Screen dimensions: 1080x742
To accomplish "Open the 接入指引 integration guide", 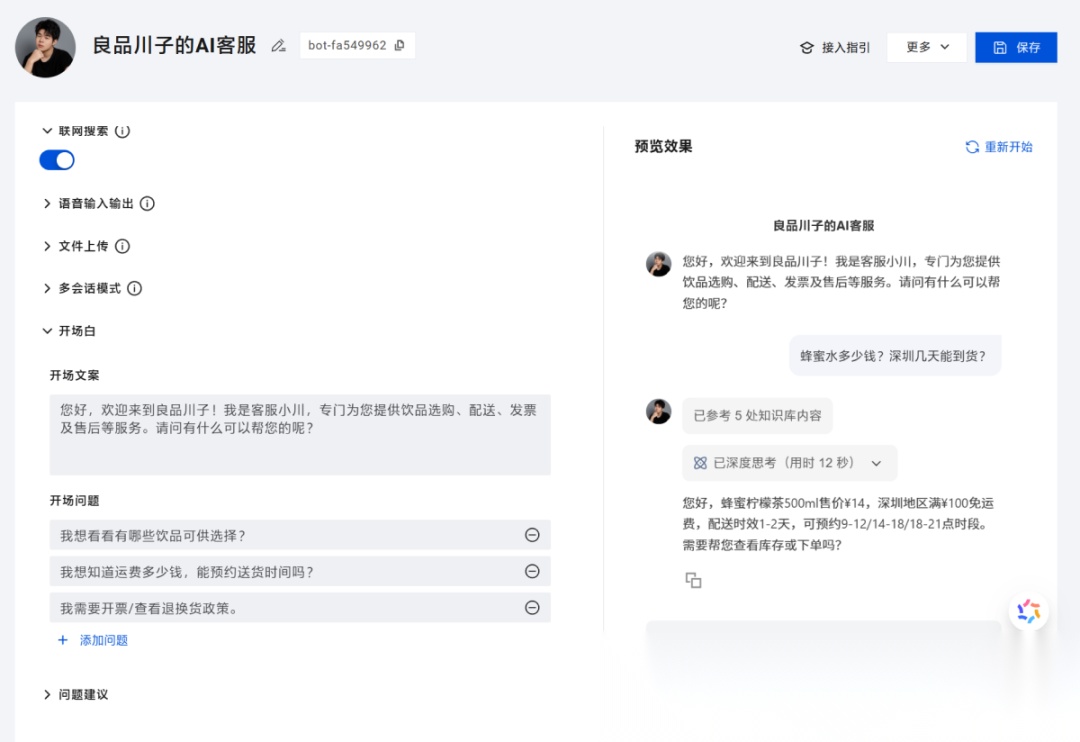I will 835,48.
